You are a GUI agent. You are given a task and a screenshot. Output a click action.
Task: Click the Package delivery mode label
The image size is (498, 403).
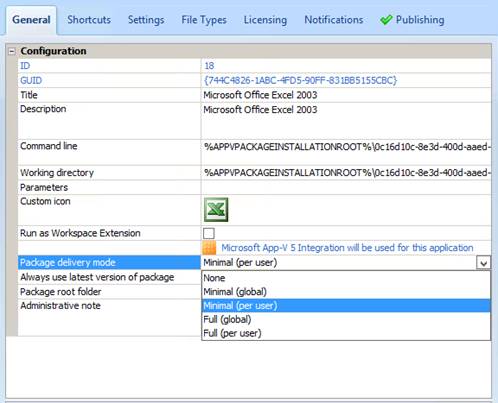click(68, 263)
